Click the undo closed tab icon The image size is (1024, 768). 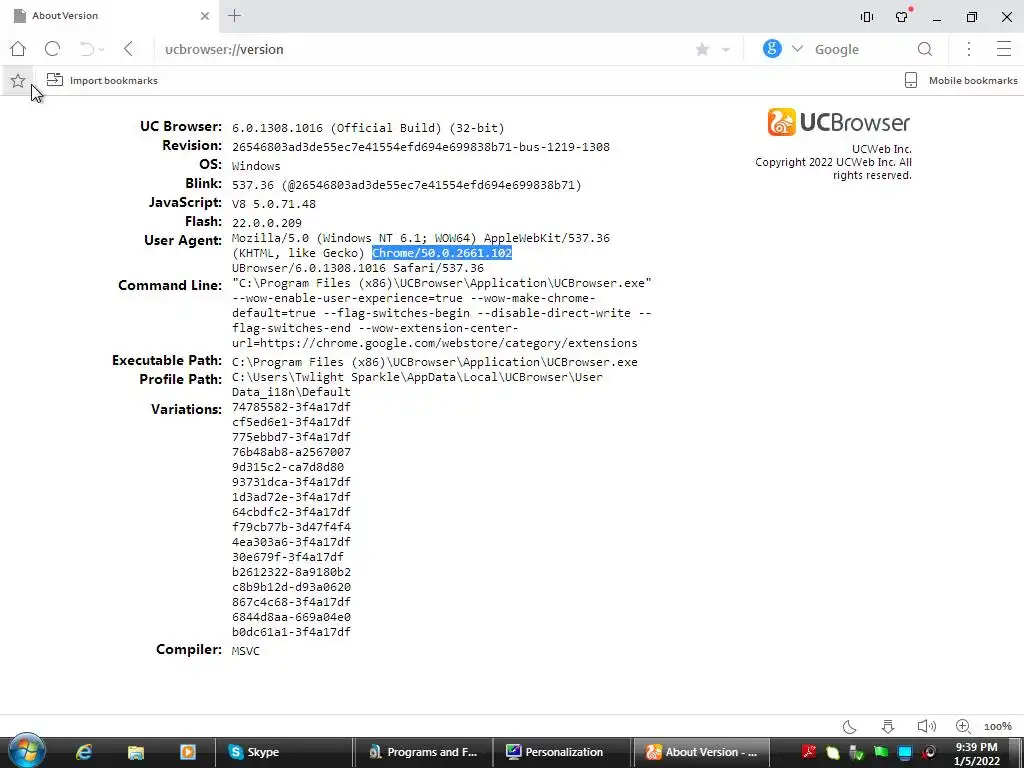86,49
